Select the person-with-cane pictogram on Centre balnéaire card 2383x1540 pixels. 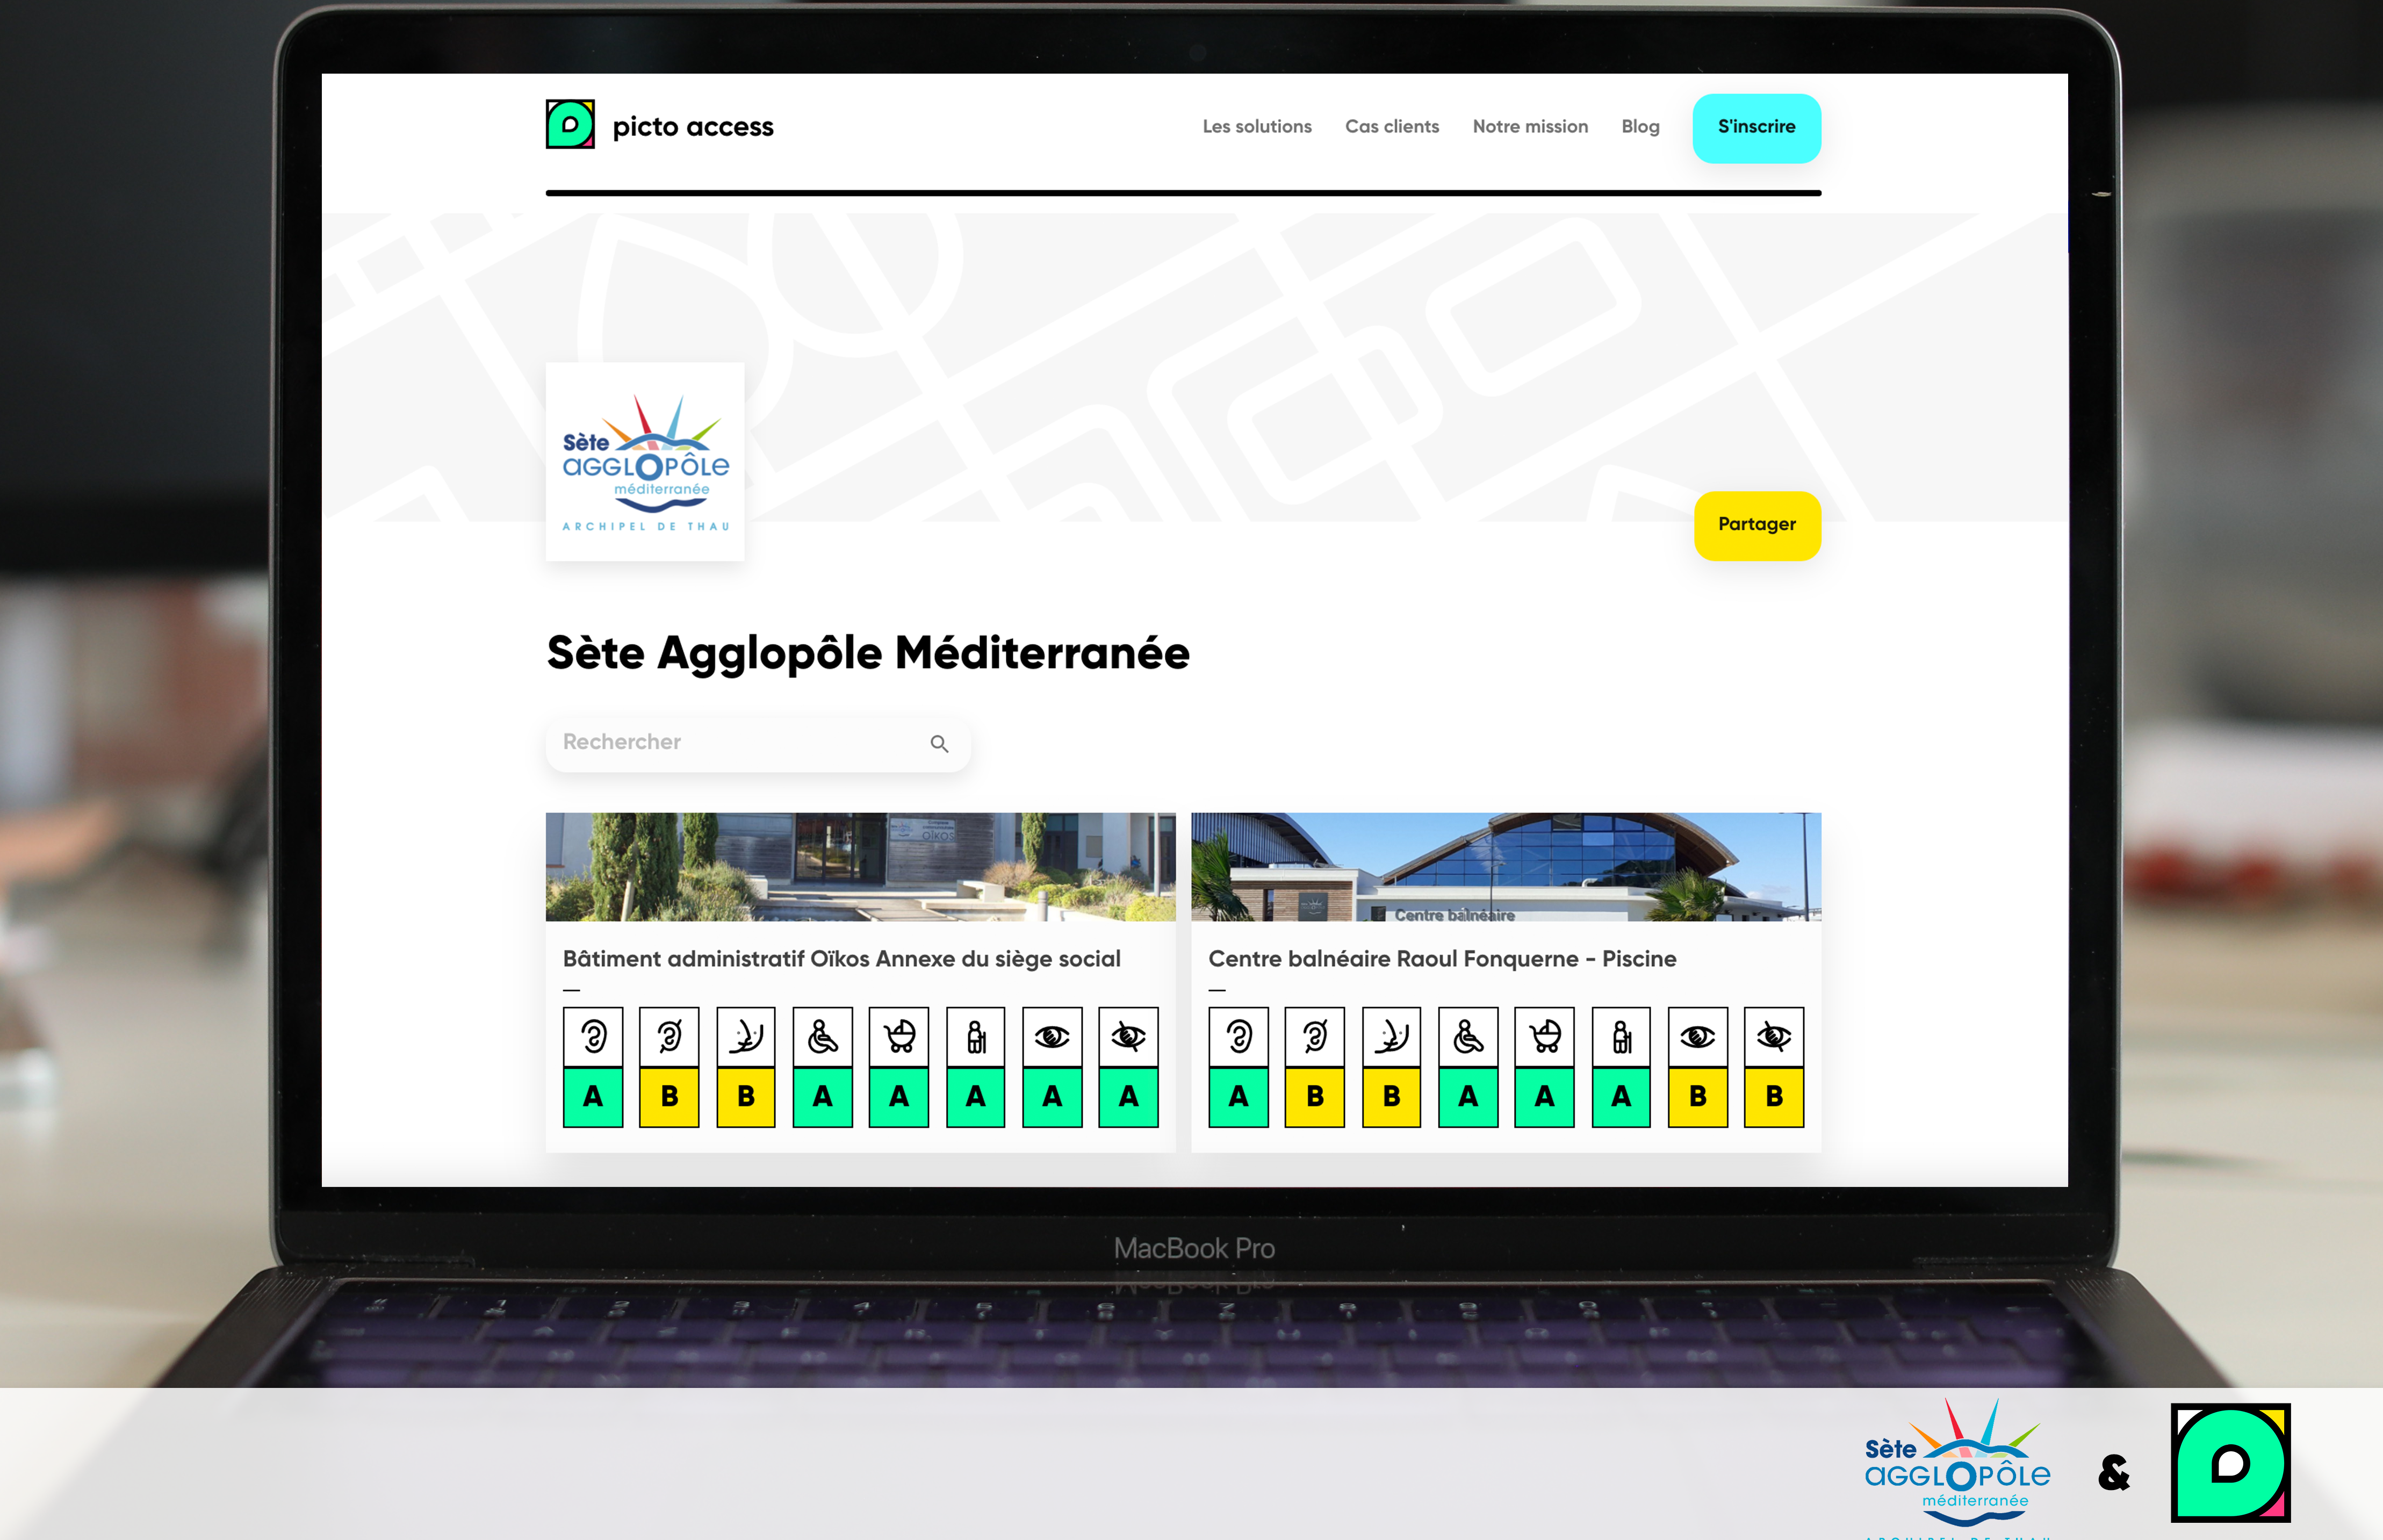click(1621, 1037)
